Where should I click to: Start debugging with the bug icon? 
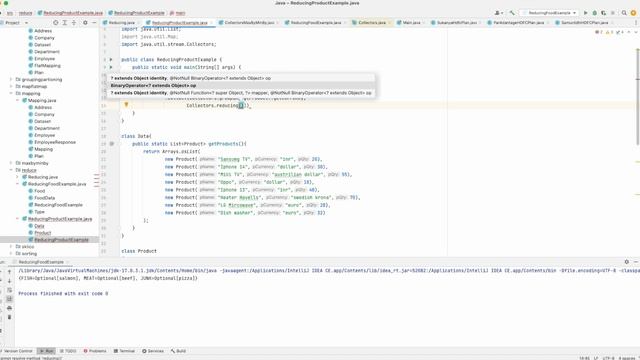pos(594,13)
